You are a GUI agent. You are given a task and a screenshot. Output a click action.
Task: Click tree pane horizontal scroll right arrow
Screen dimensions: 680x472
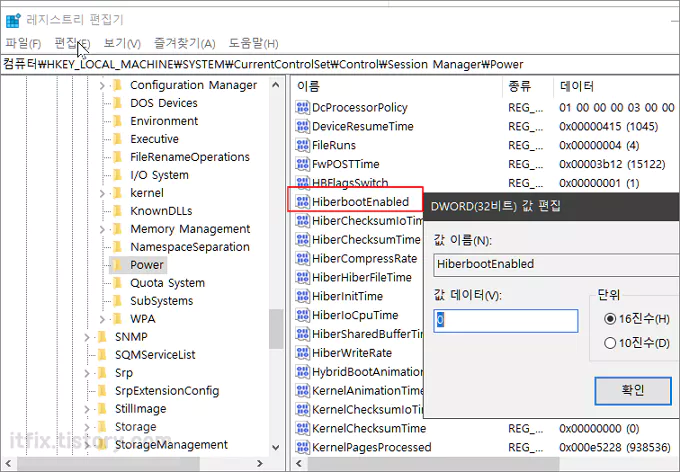click(x=260, y=463)
